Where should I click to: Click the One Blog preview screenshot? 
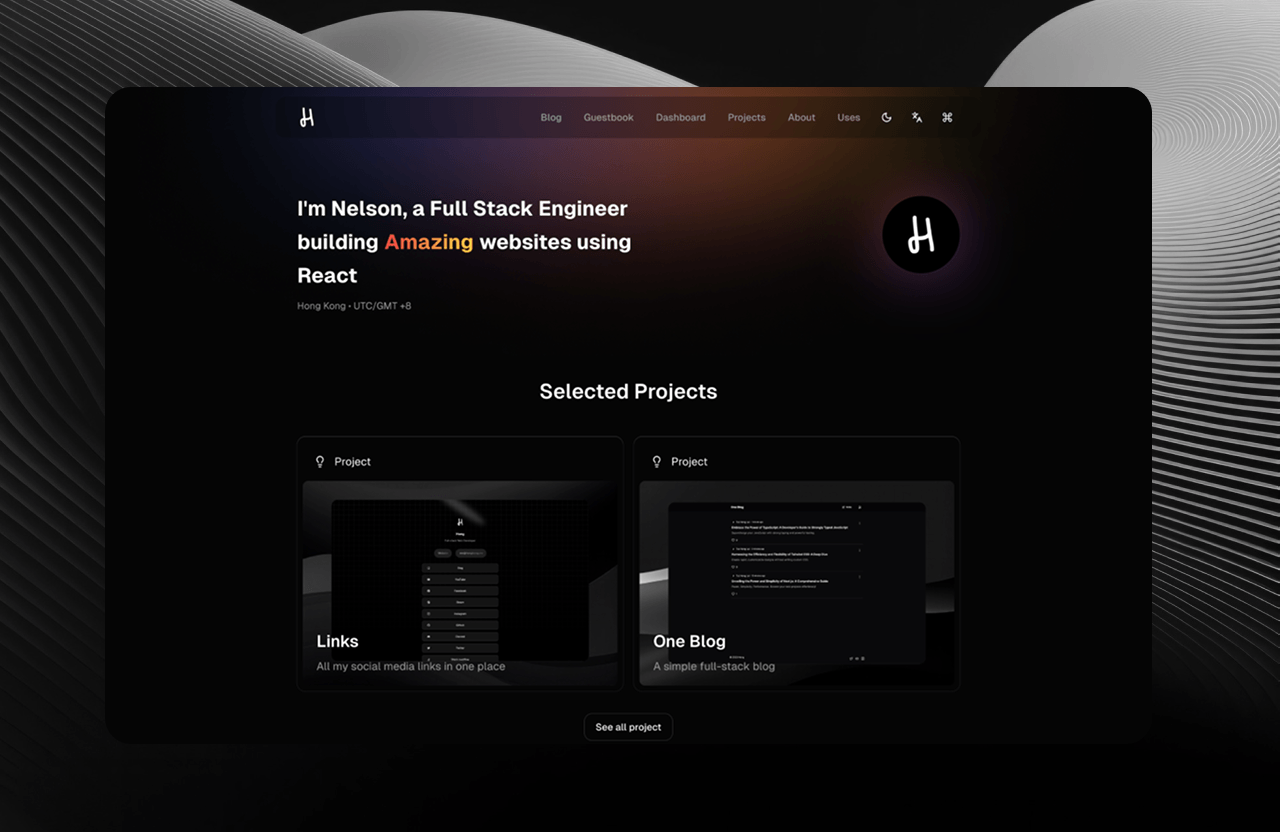click(x=796, y=560)
